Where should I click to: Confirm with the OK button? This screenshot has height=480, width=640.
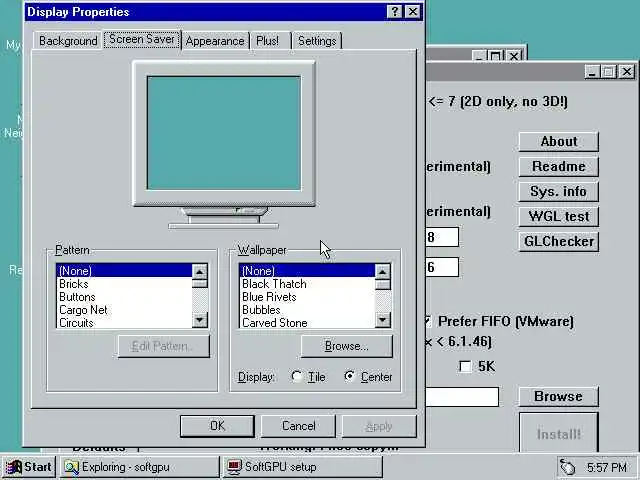[217, 426]
